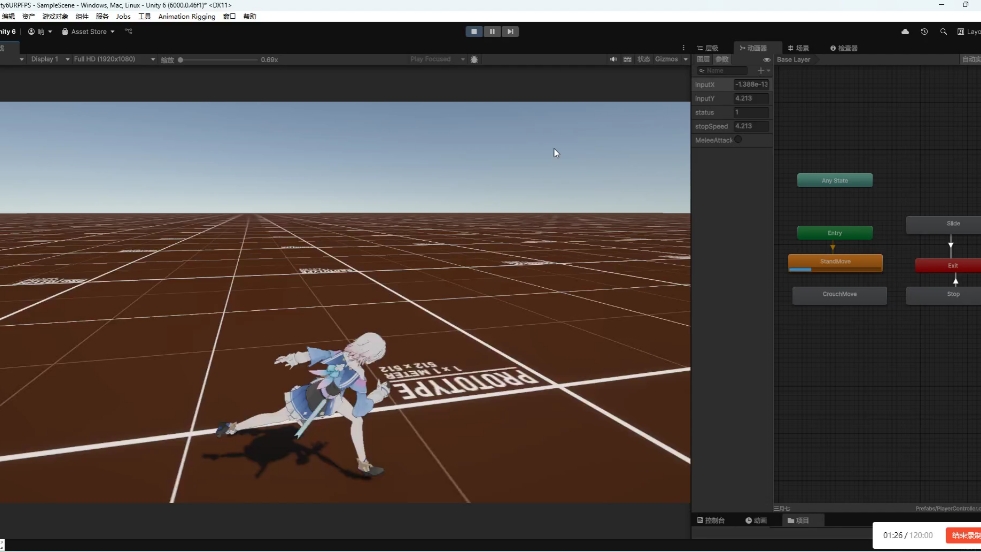
Task: Select the Entry node
Action: click(x=835, y=233)
